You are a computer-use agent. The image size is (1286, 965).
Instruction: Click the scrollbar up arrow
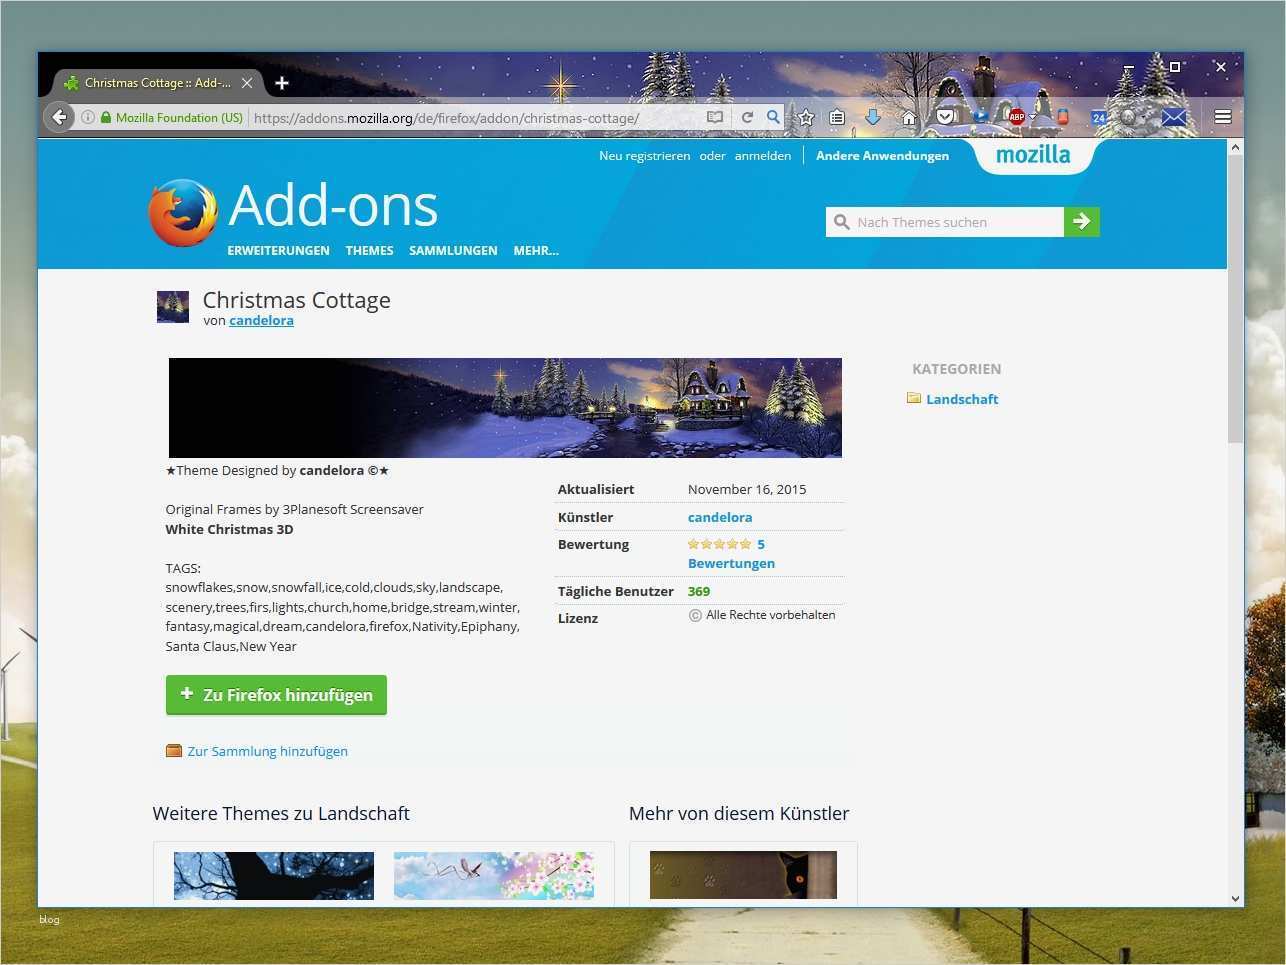[1235, 147]
